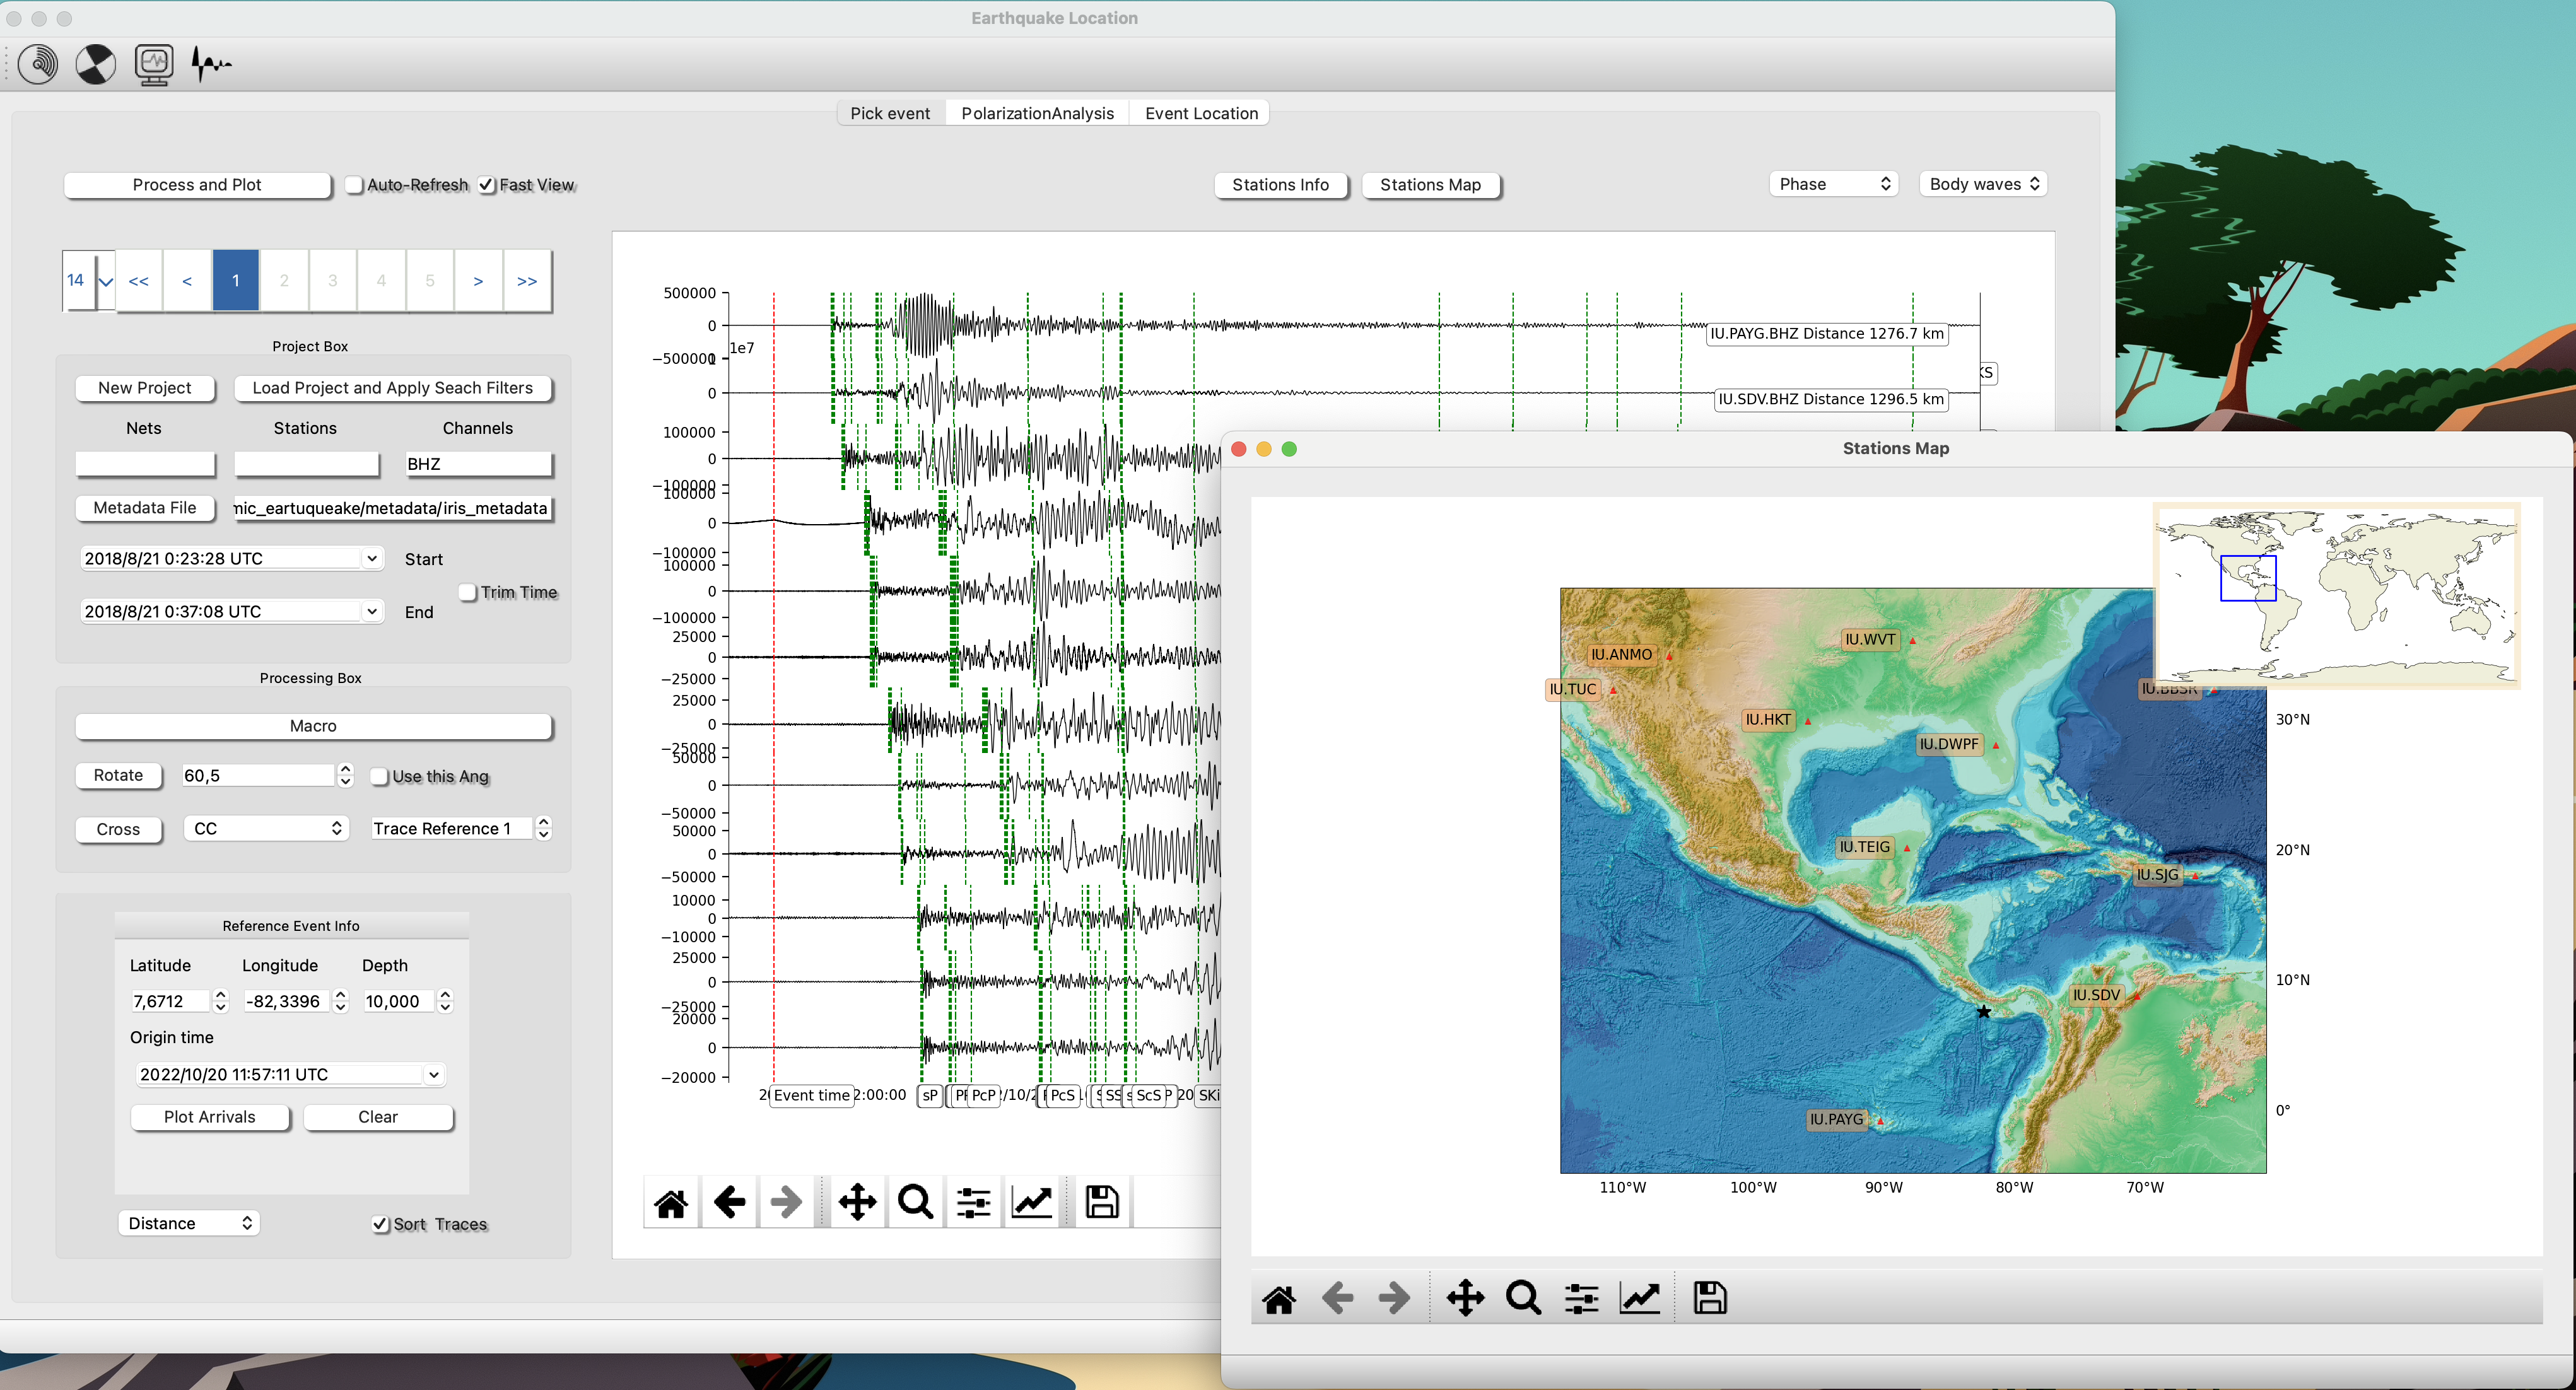Open the real-time monitor toolbar icon

click(154, 65)
